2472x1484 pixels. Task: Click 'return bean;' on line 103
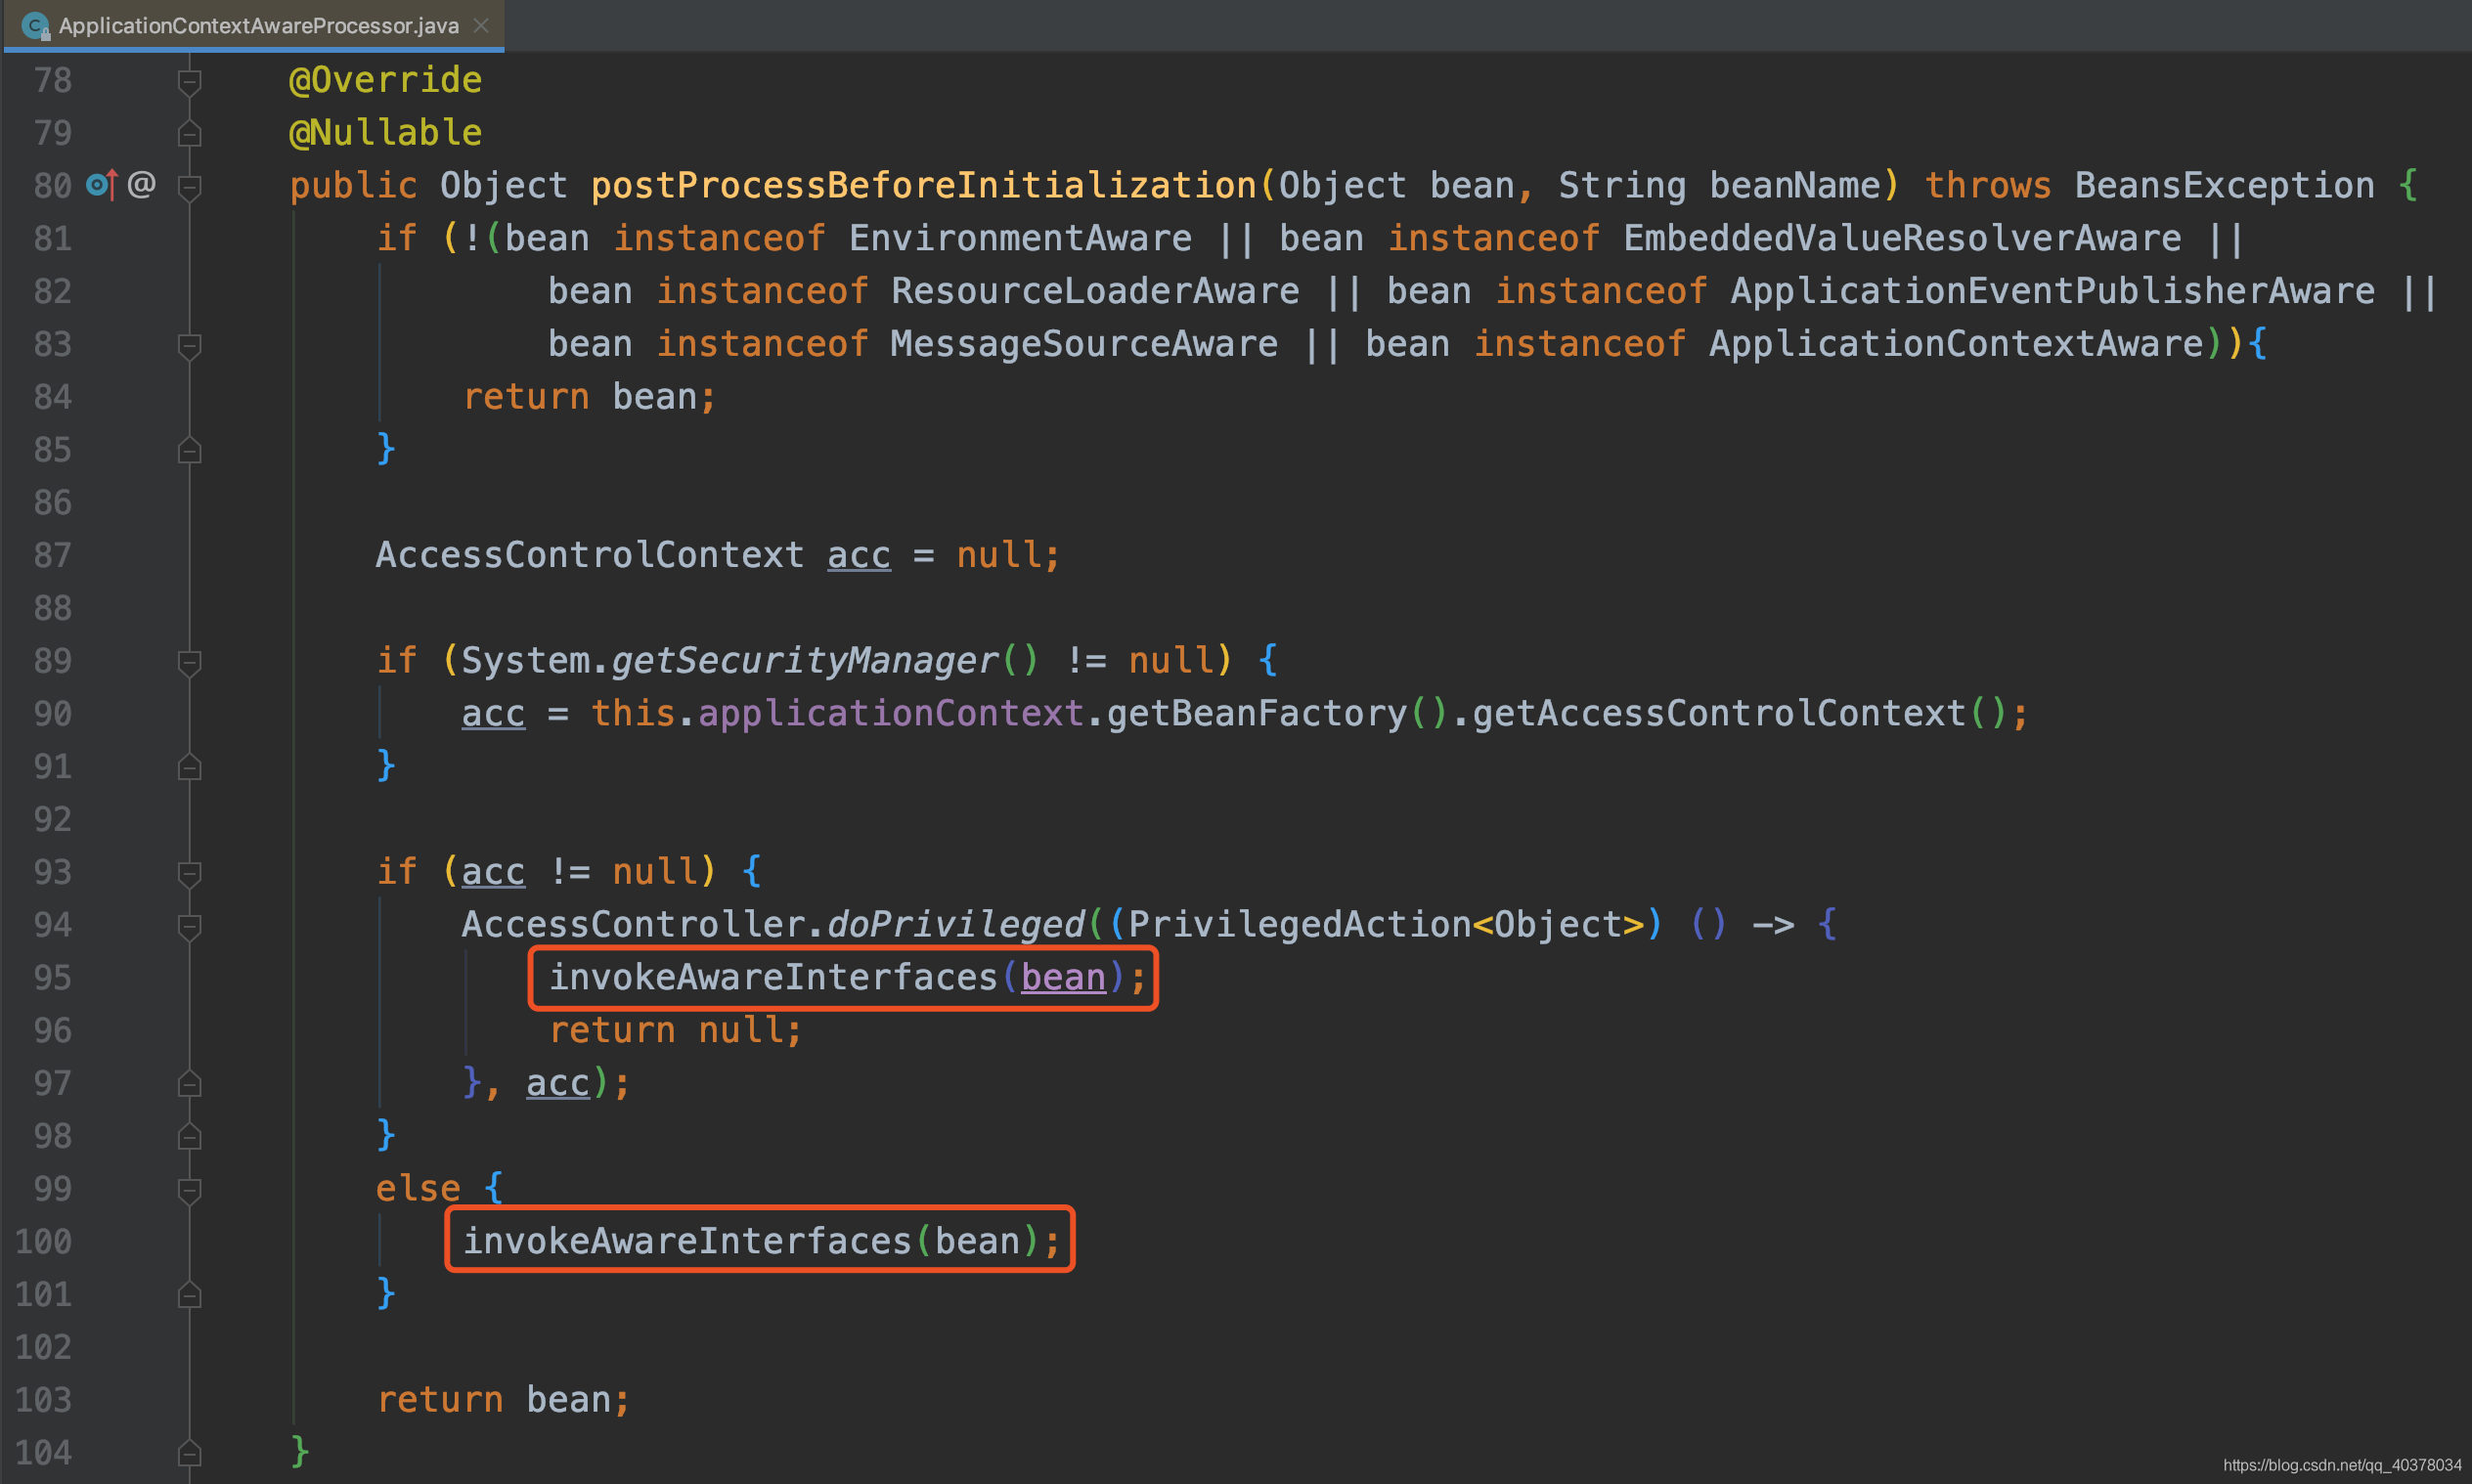point(503,1399)
